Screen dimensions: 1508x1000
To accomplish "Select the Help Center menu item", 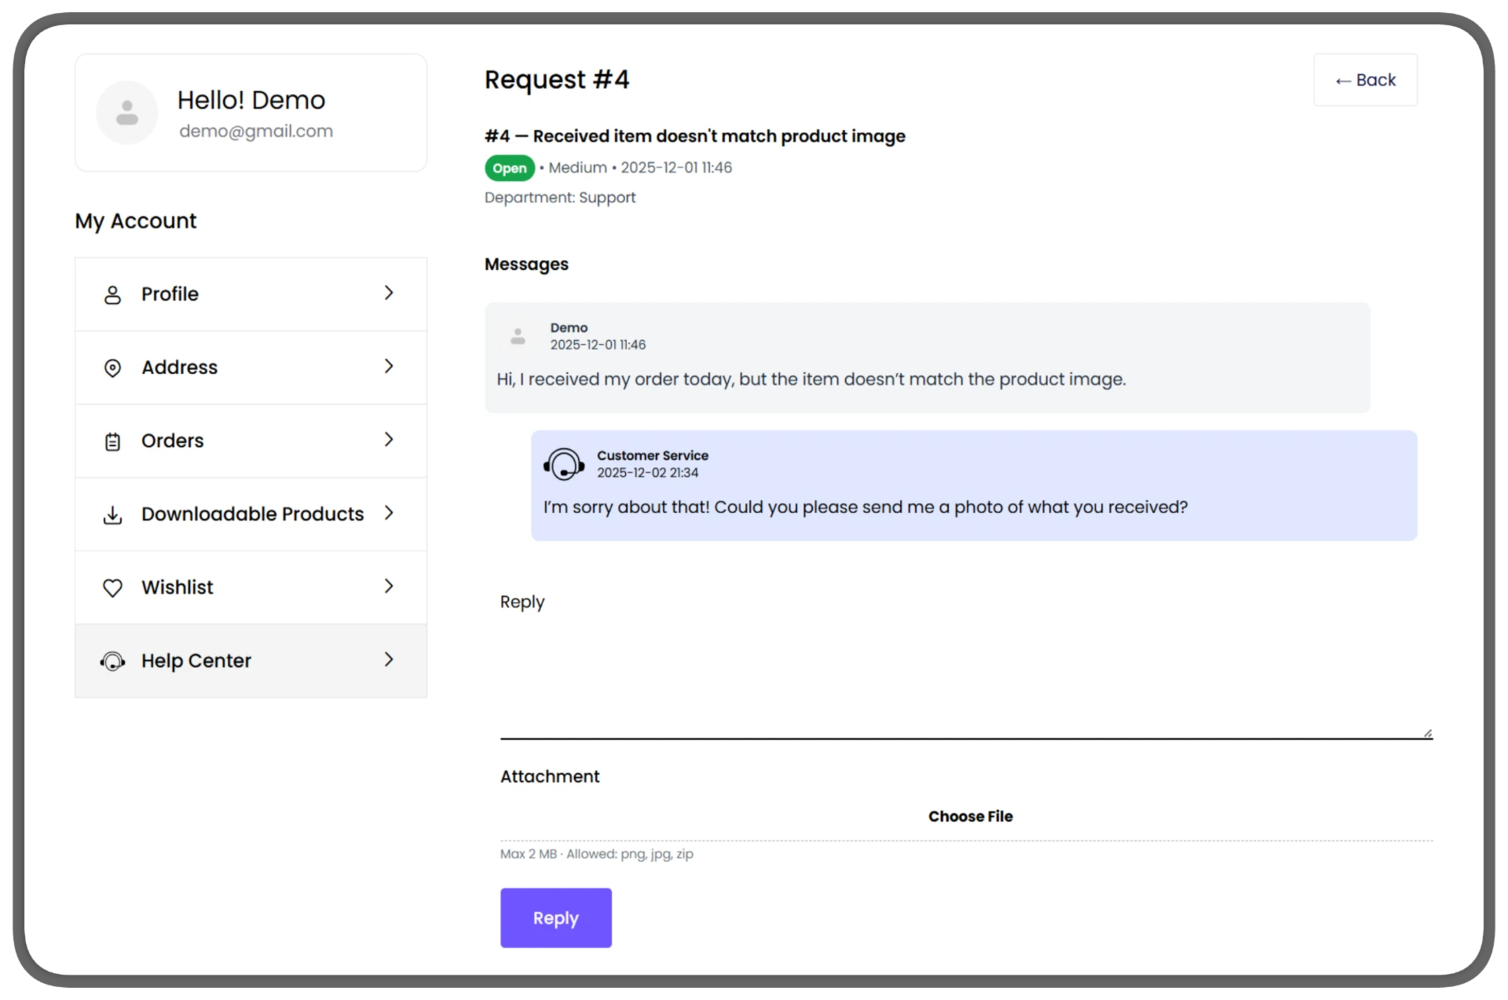I will pos(250,661).
